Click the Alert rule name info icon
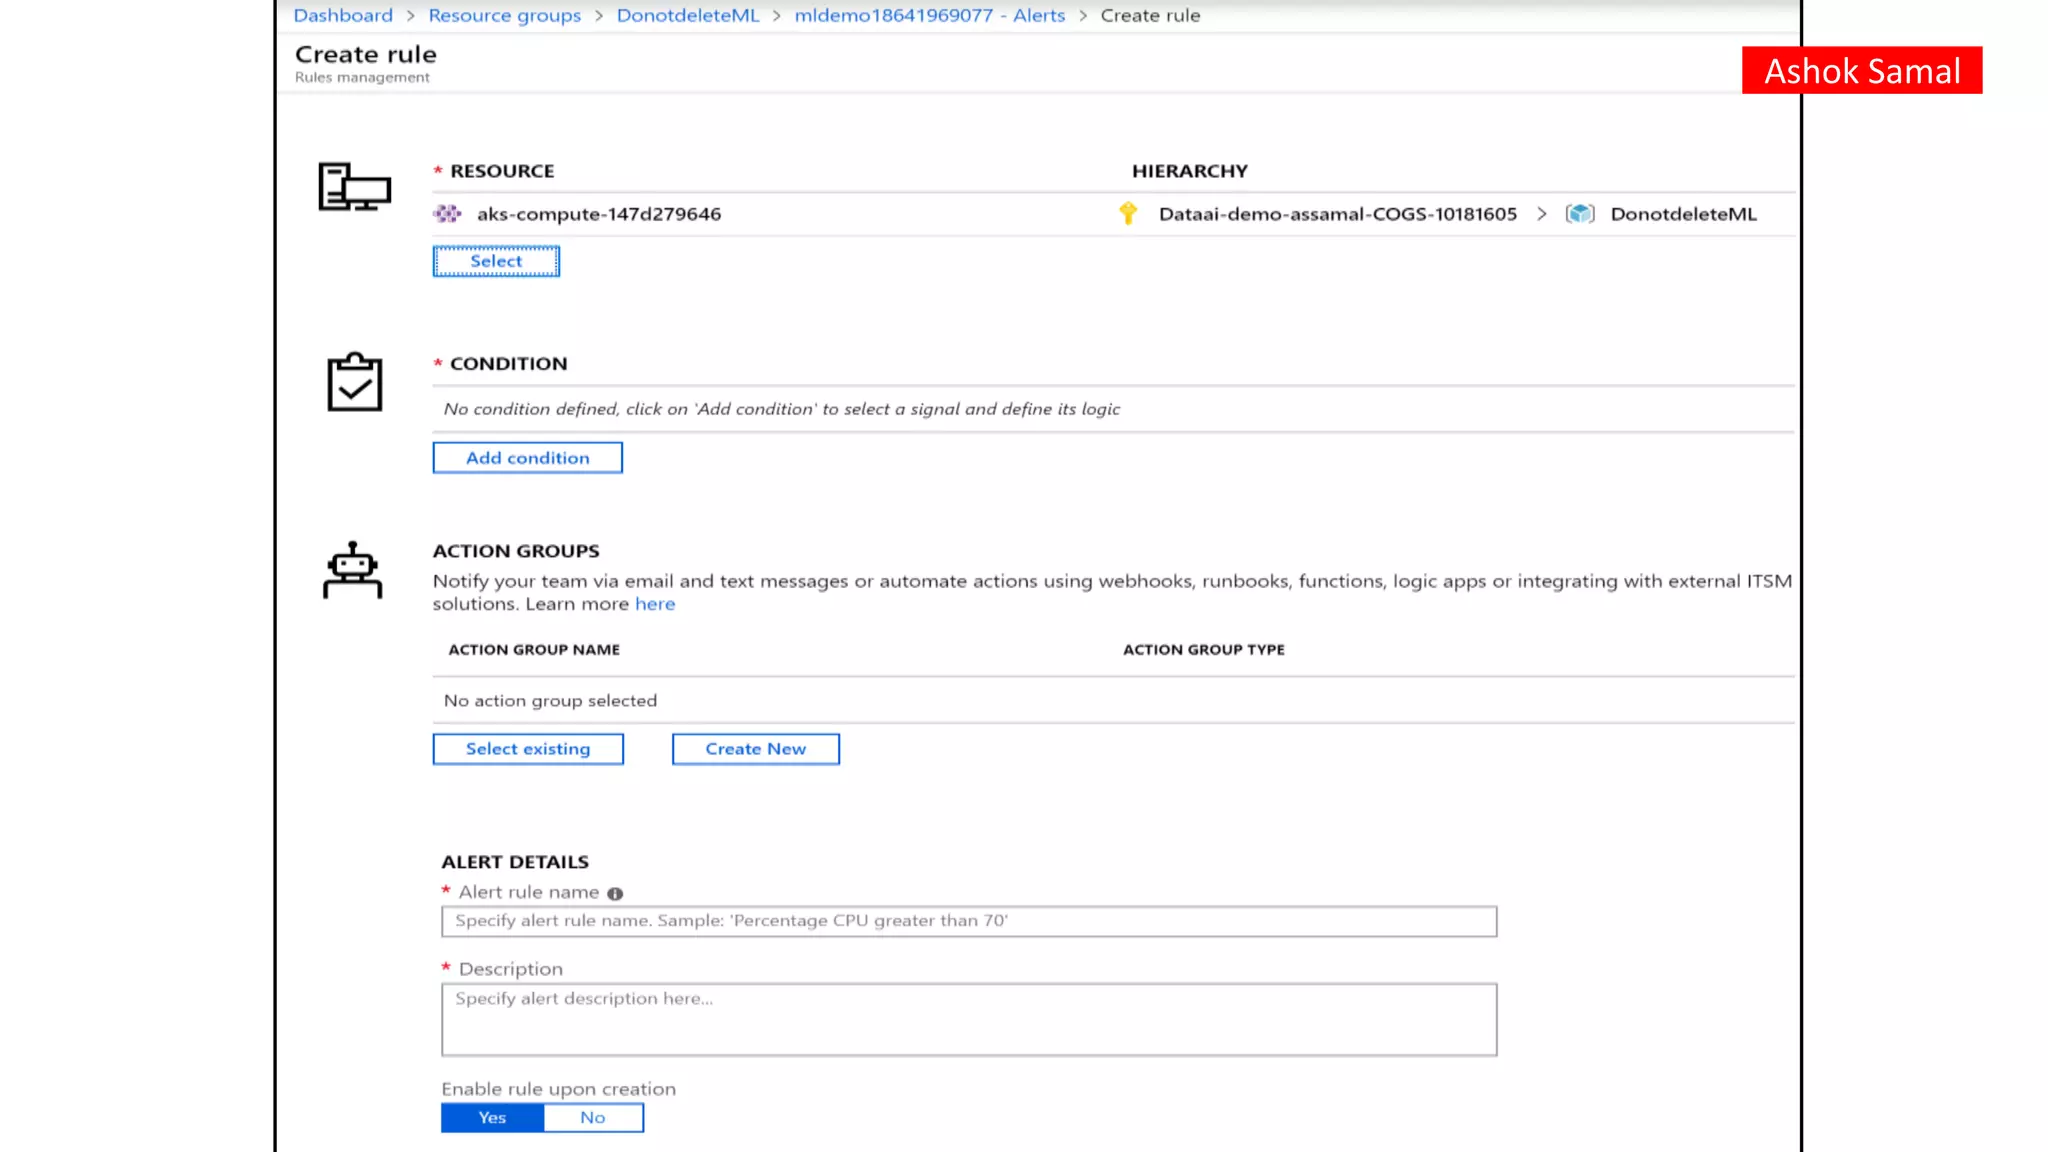2048x1152 pixels. pos(615,894)
